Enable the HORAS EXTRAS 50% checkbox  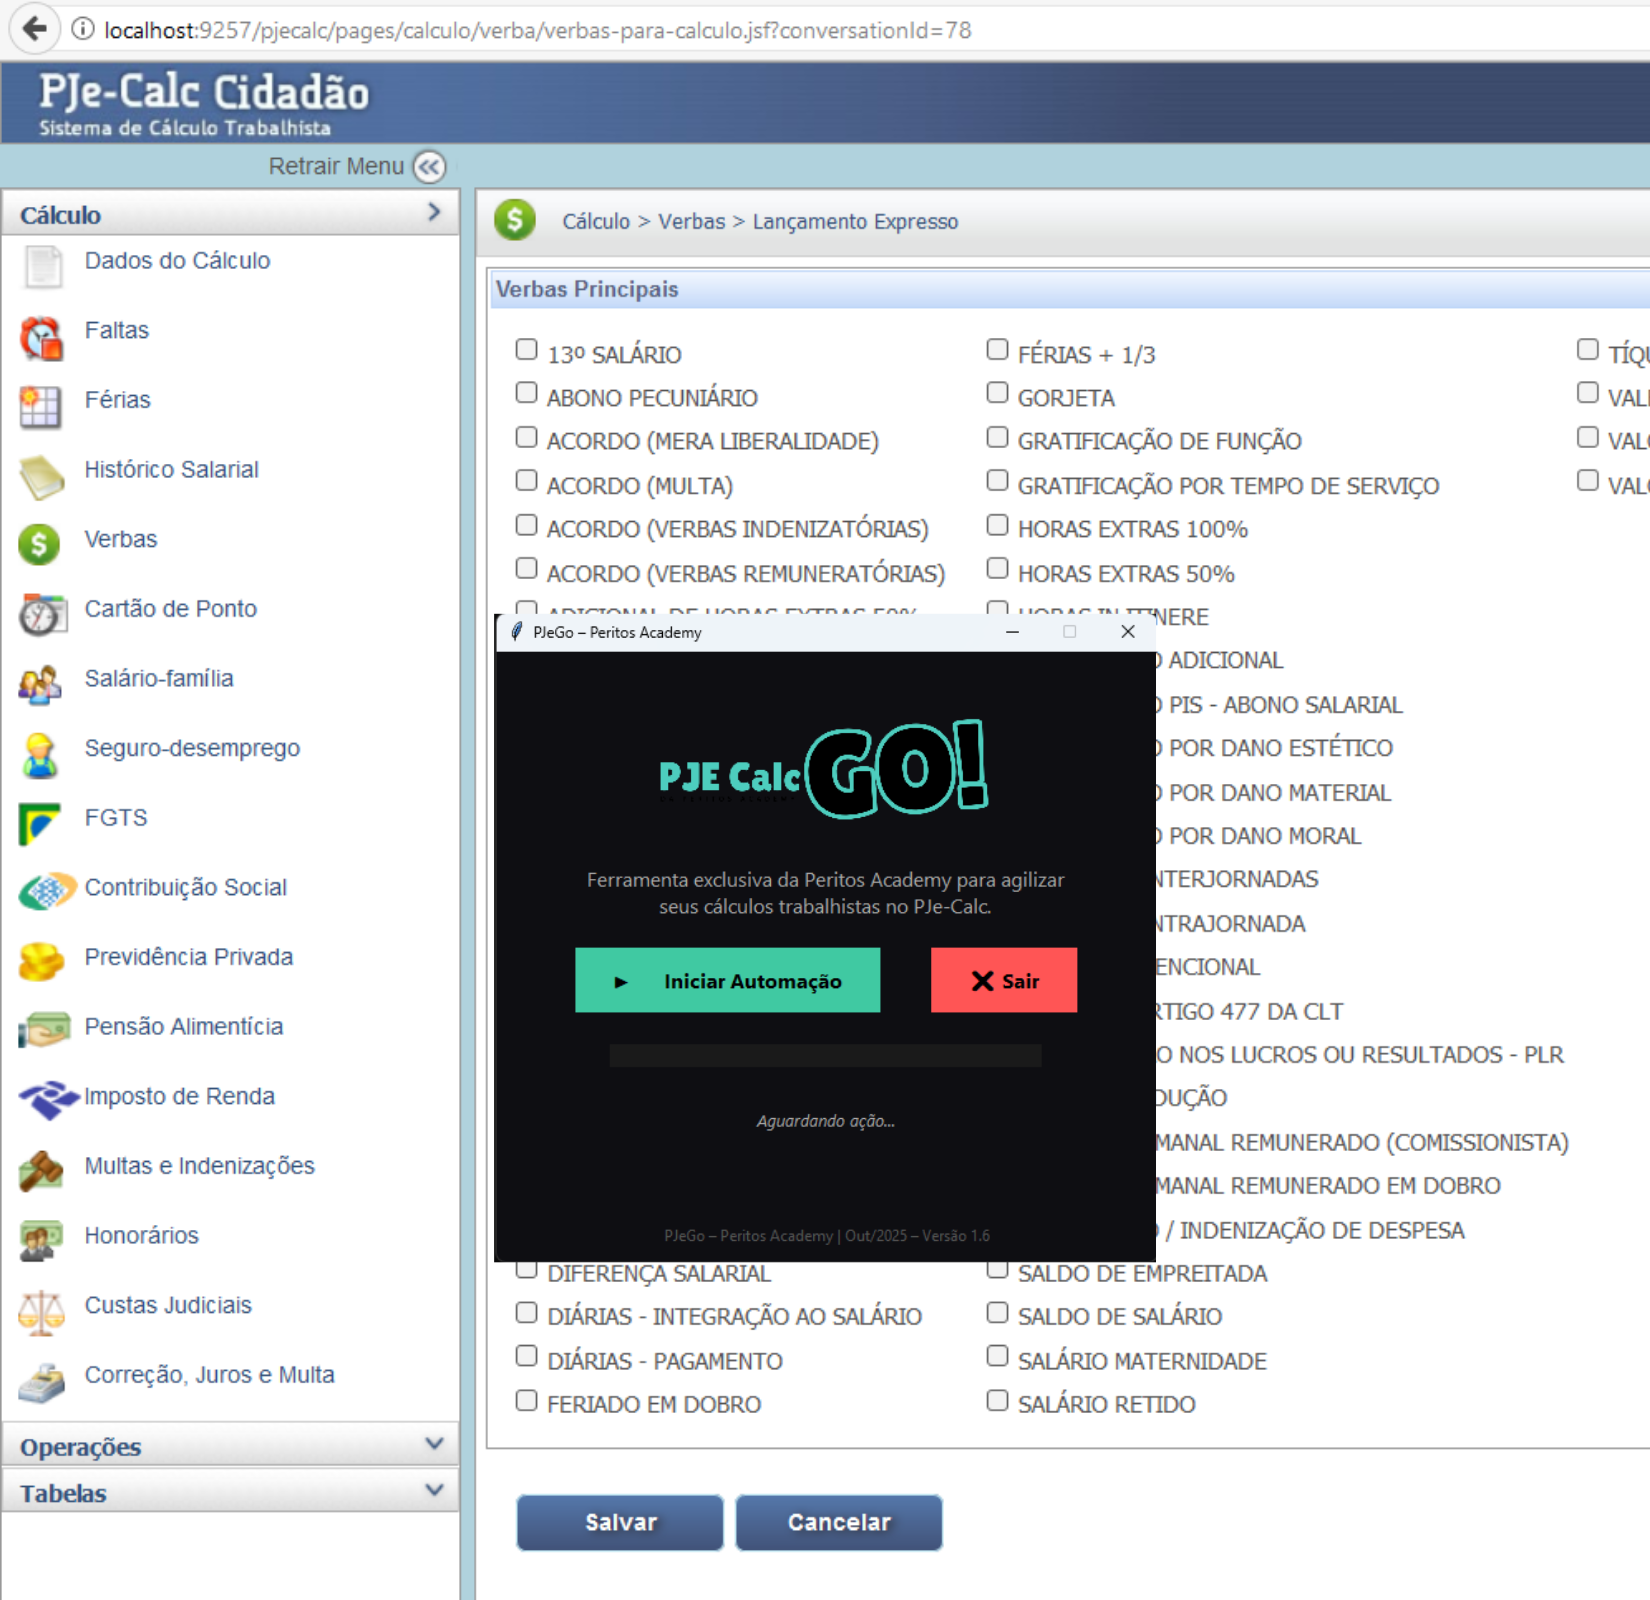[x=997, y=569]
